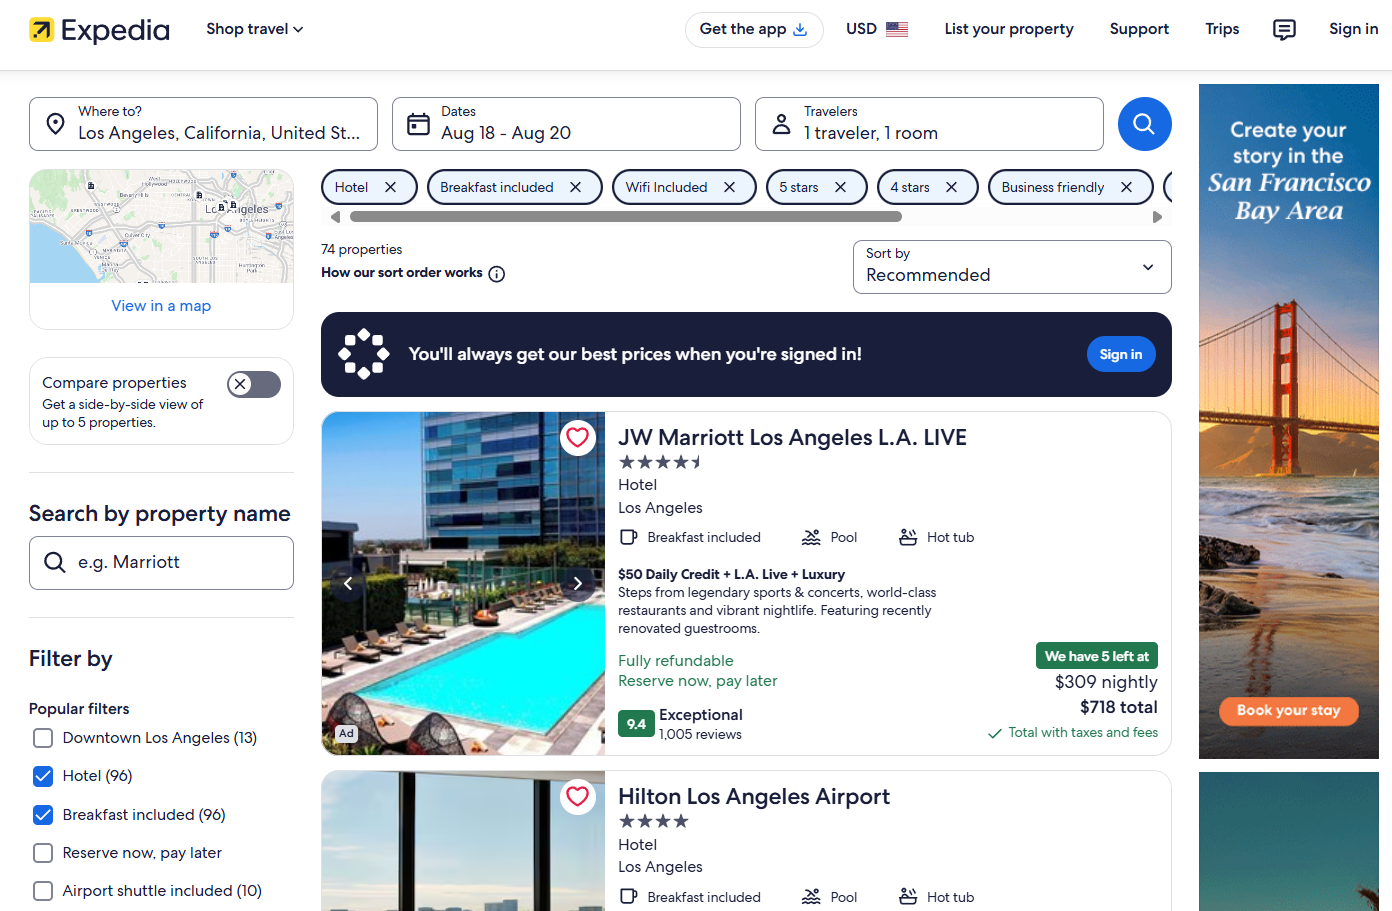The image size is (1392, 911).
Task: Click Total with taxes and fees
Action: (1083, 733)
